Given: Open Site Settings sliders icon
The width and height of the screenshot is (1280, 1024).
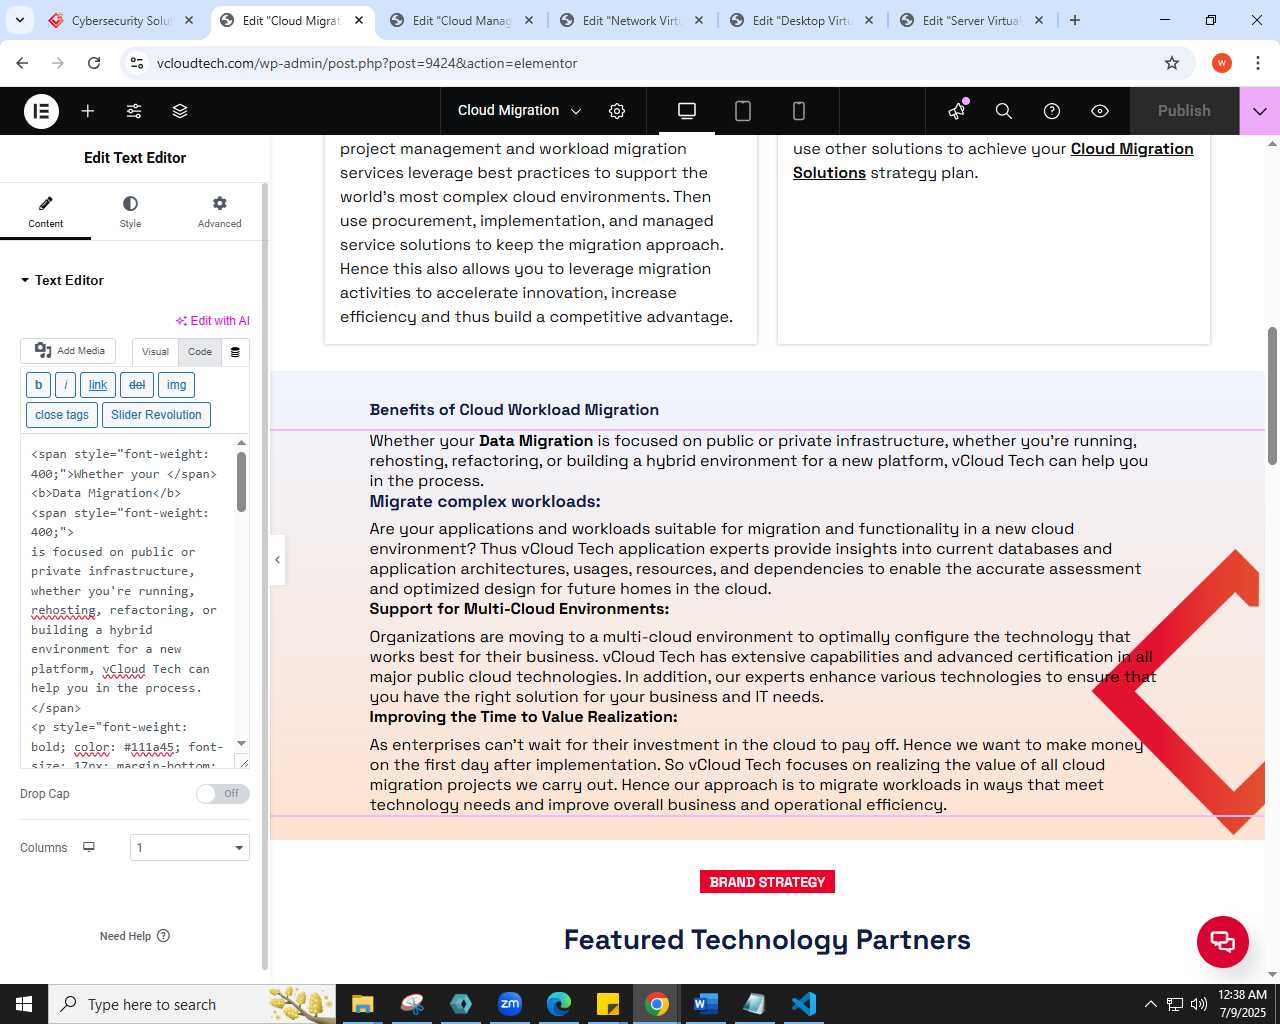Looking at the screenshot, I should pyautogui.click(x=134, y=111).
